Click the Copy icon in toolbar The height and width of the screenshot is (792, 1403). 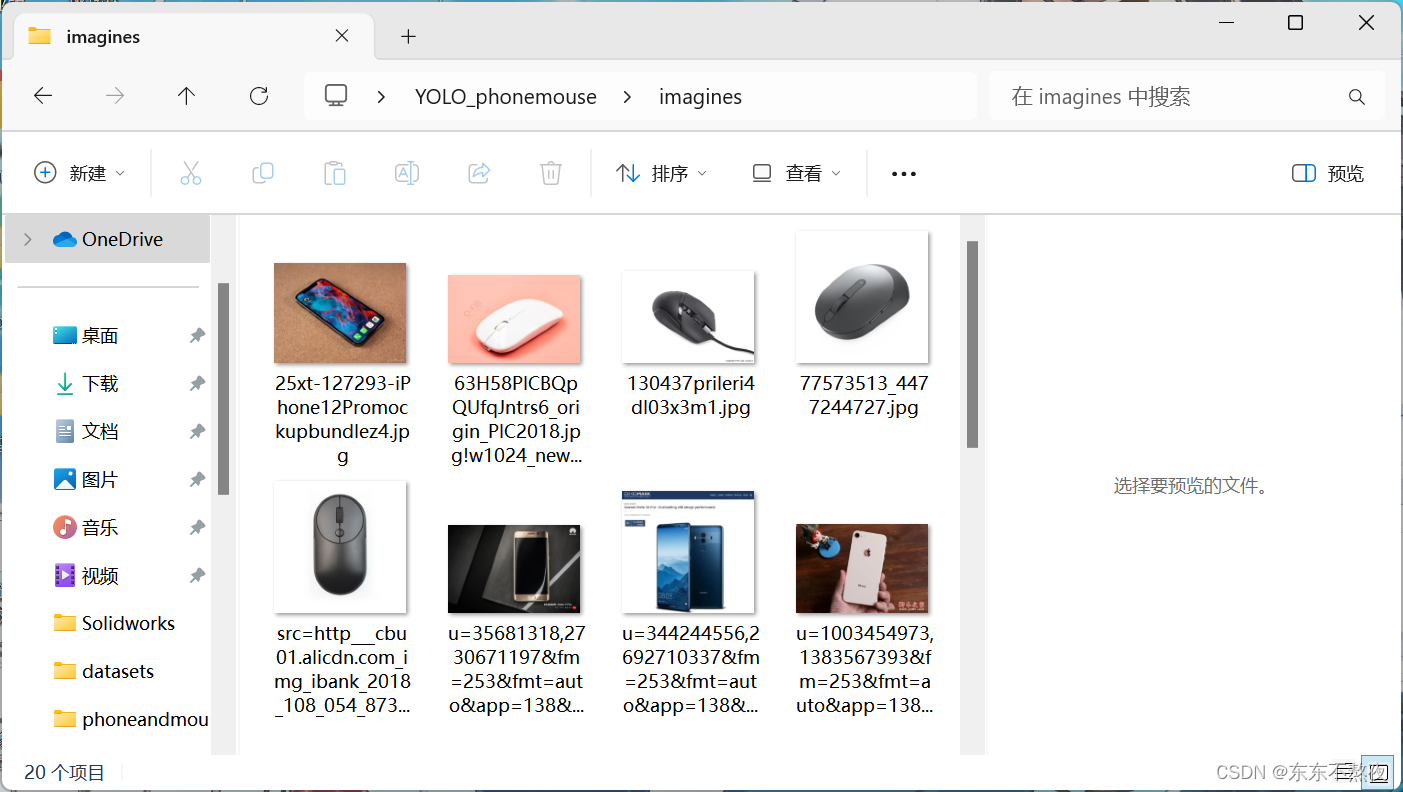point(263,173)
